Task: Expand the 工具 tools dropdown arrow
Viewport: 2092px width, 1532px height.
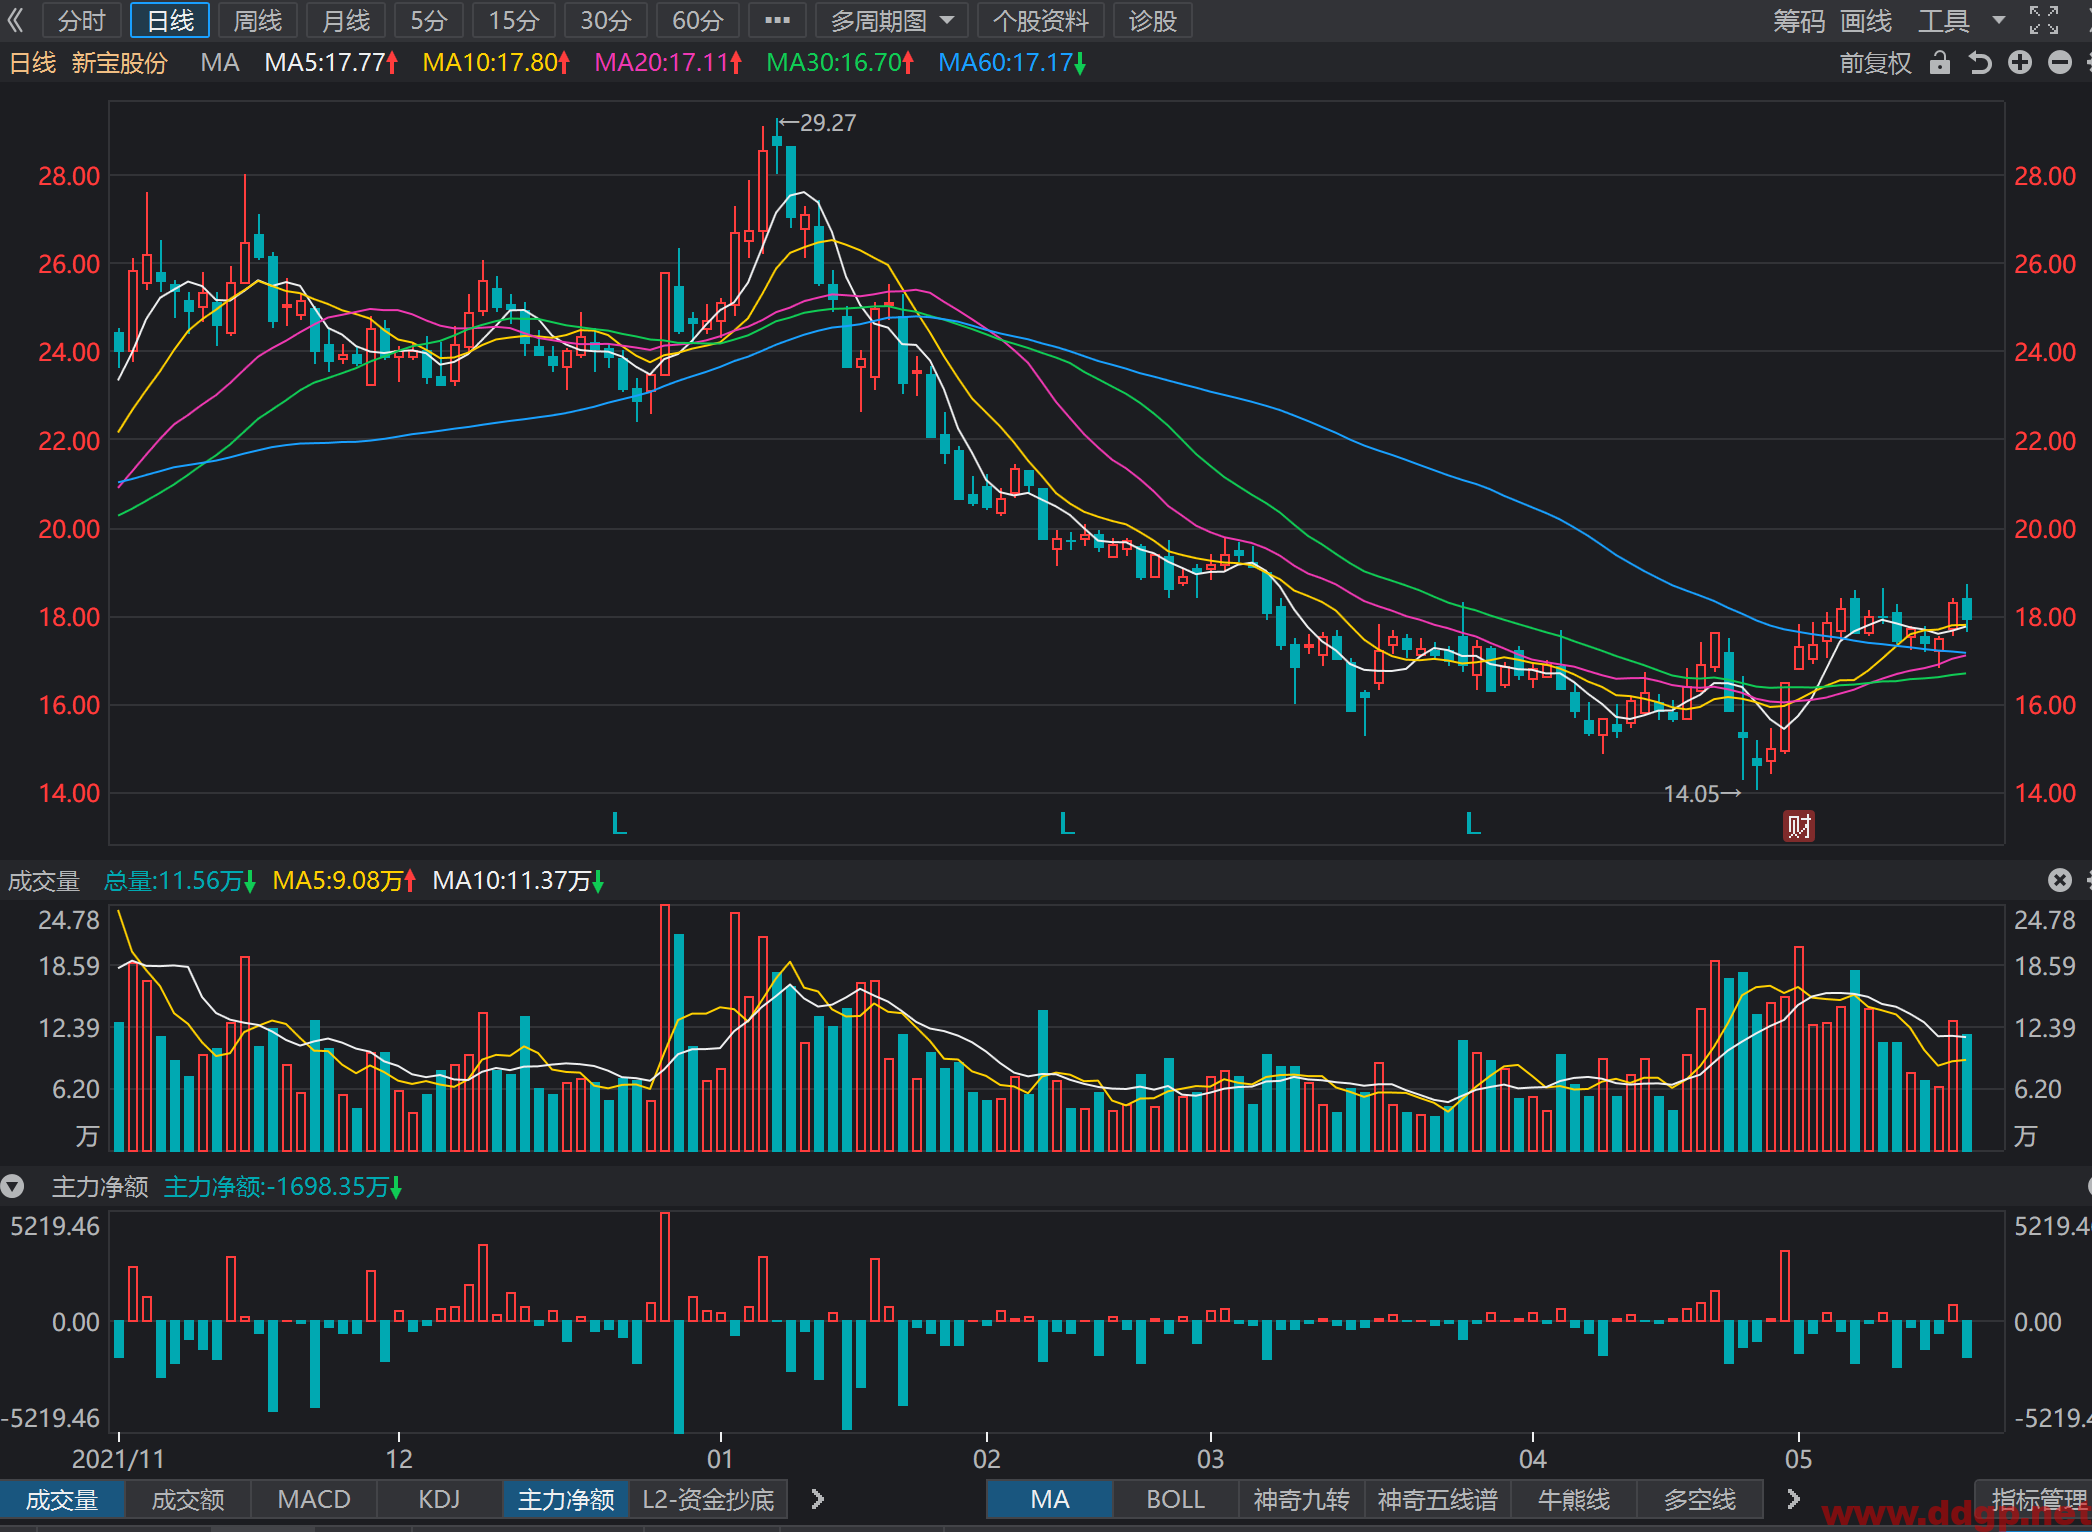Action: tap(1998, 20)
